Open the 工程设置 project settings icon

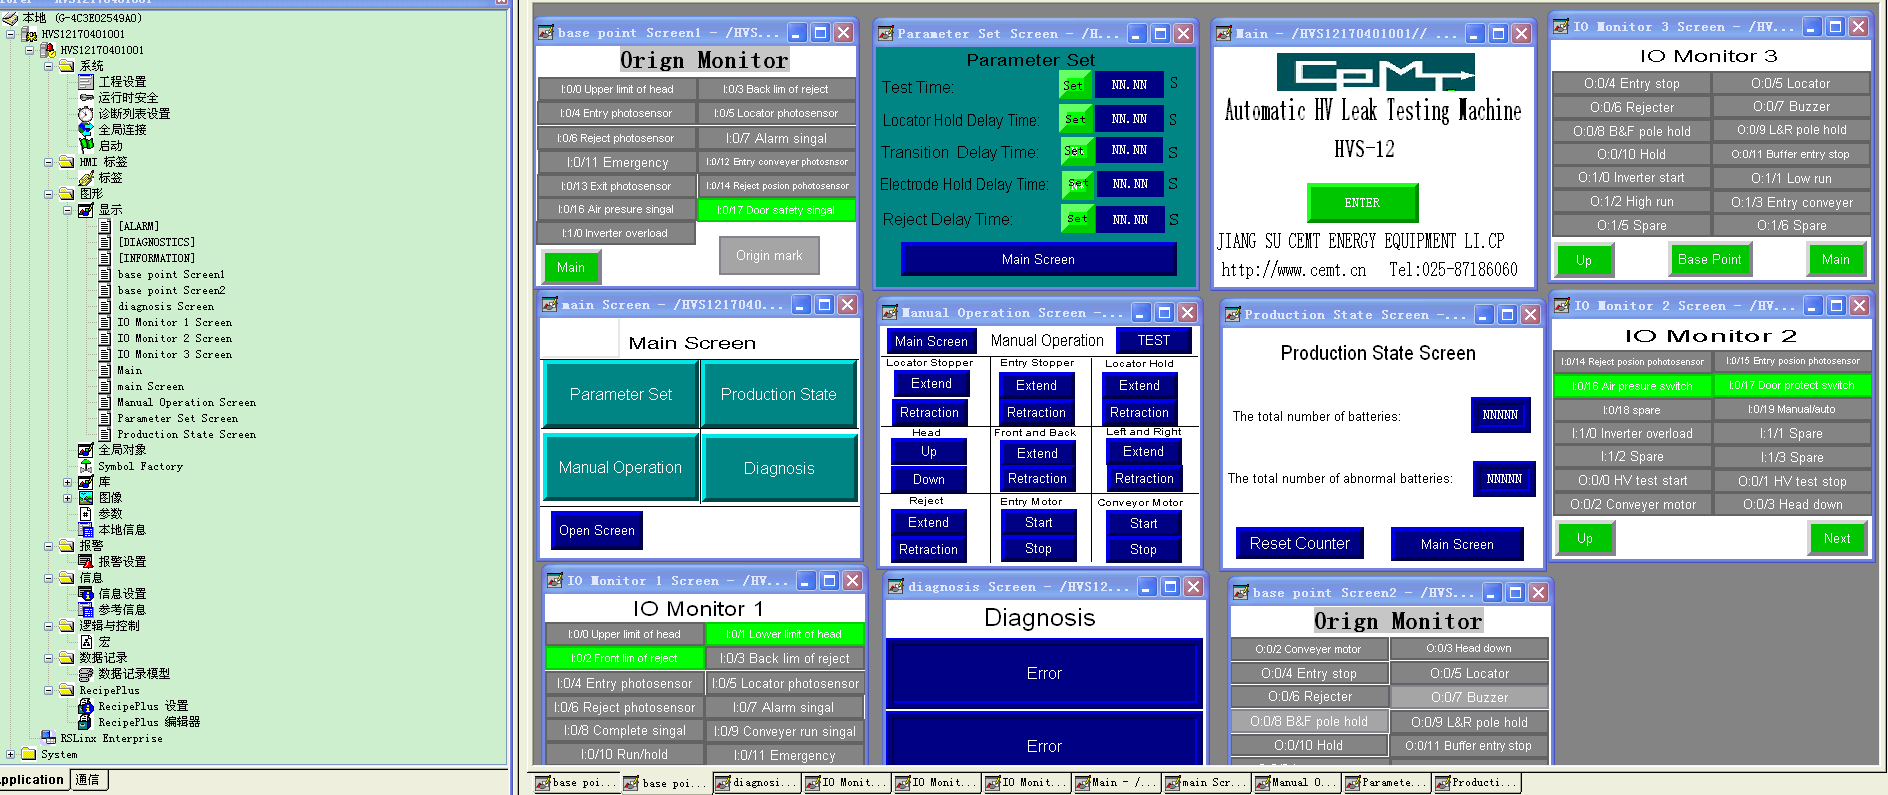(86, 82)
